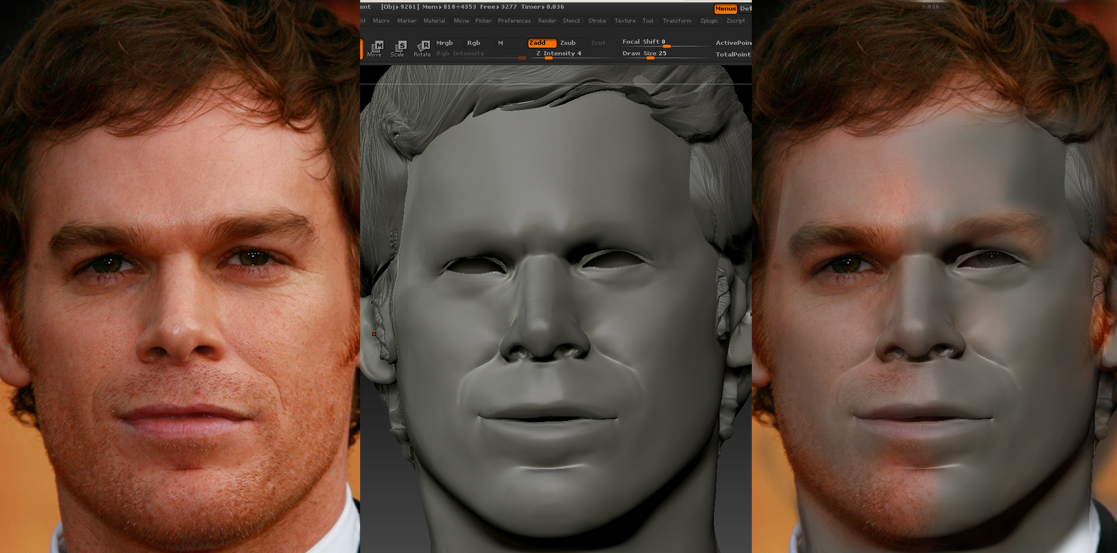
Task: Open the Texture menu
Action: click(625, 21)
